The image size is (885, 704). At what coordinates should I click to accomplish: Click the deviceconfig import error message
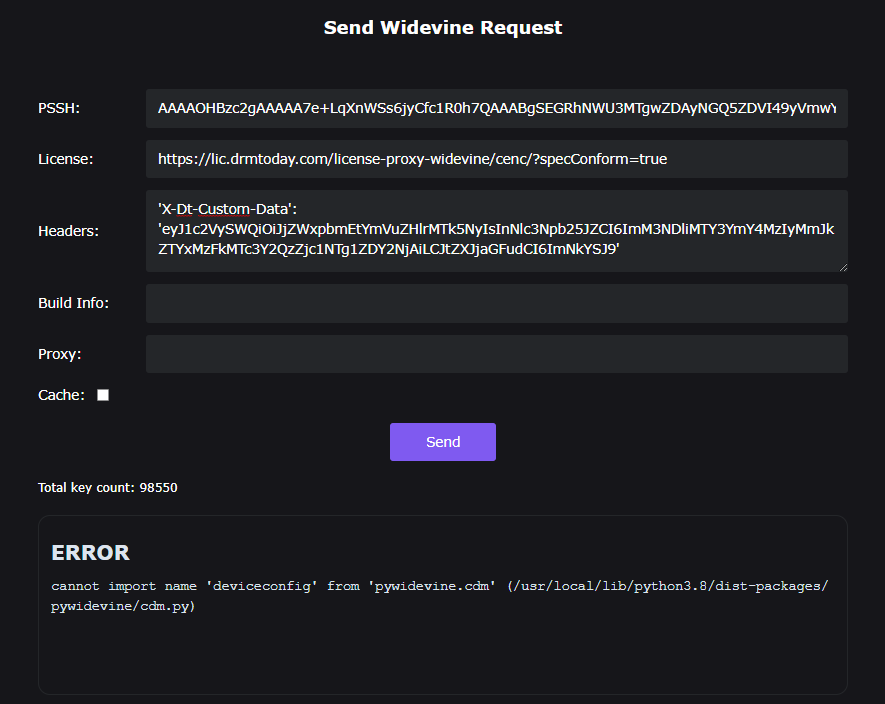(440, 596)
